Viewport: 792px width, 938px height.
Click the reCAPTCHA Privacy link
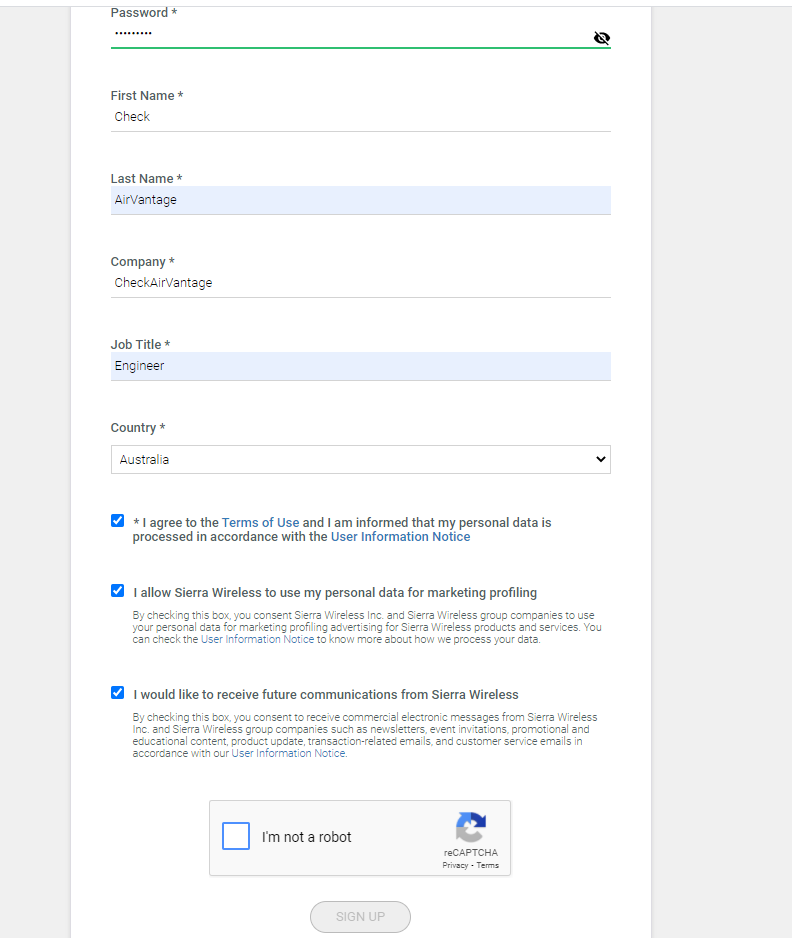(455, 865)
